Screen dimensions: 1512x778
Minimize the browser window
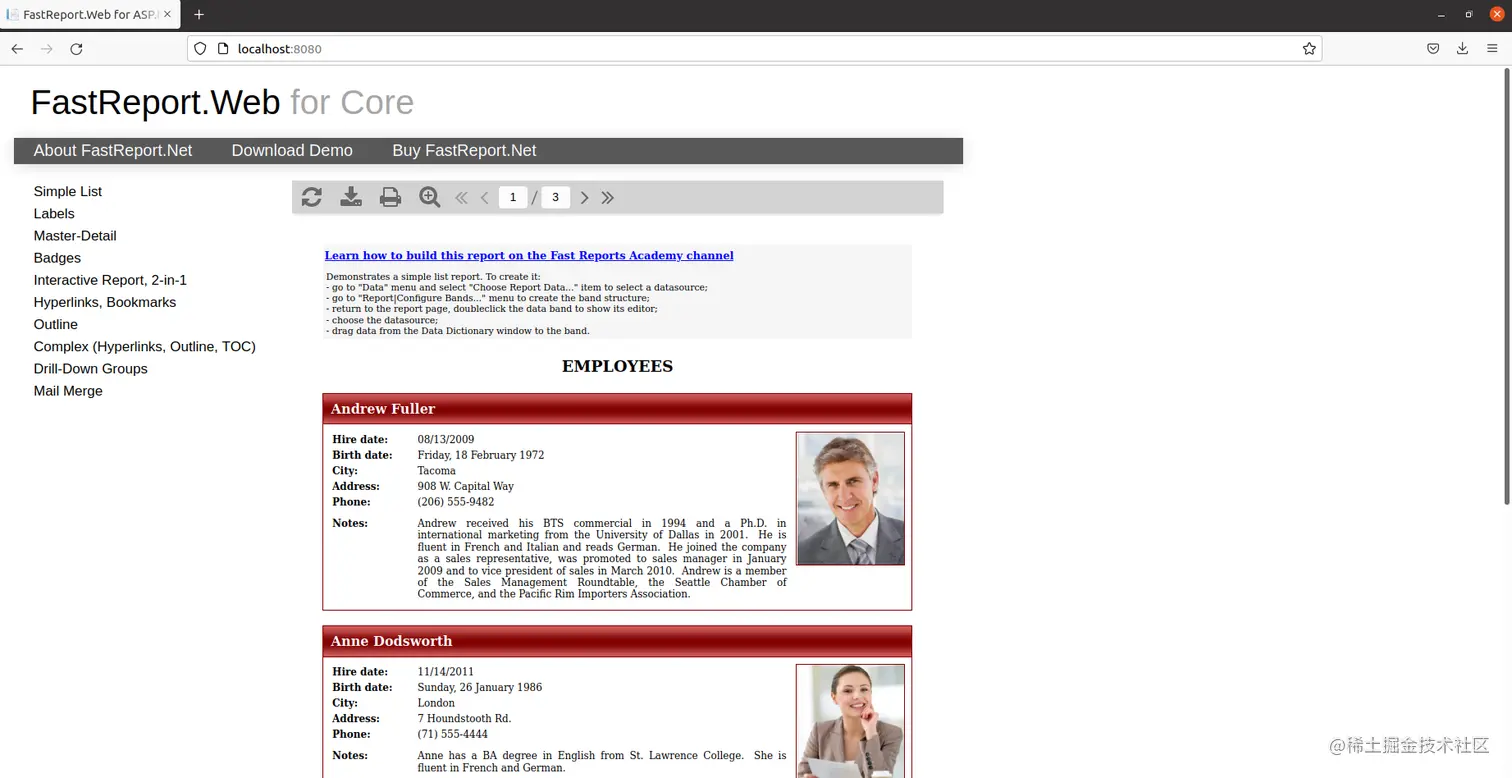pyautogui.click(x=1441, y=14)
